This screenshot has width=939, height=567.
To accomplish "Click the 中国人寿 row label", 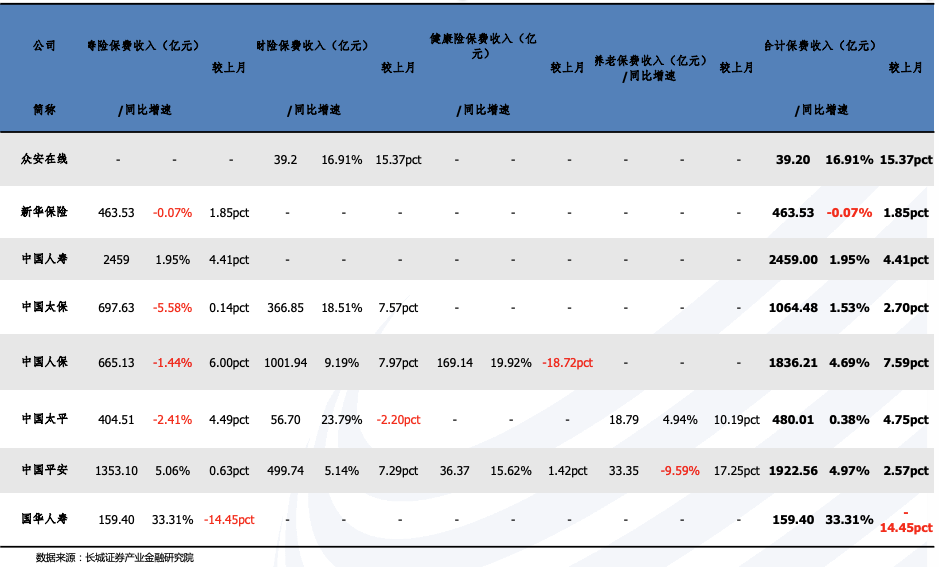I will click(44, 259).
